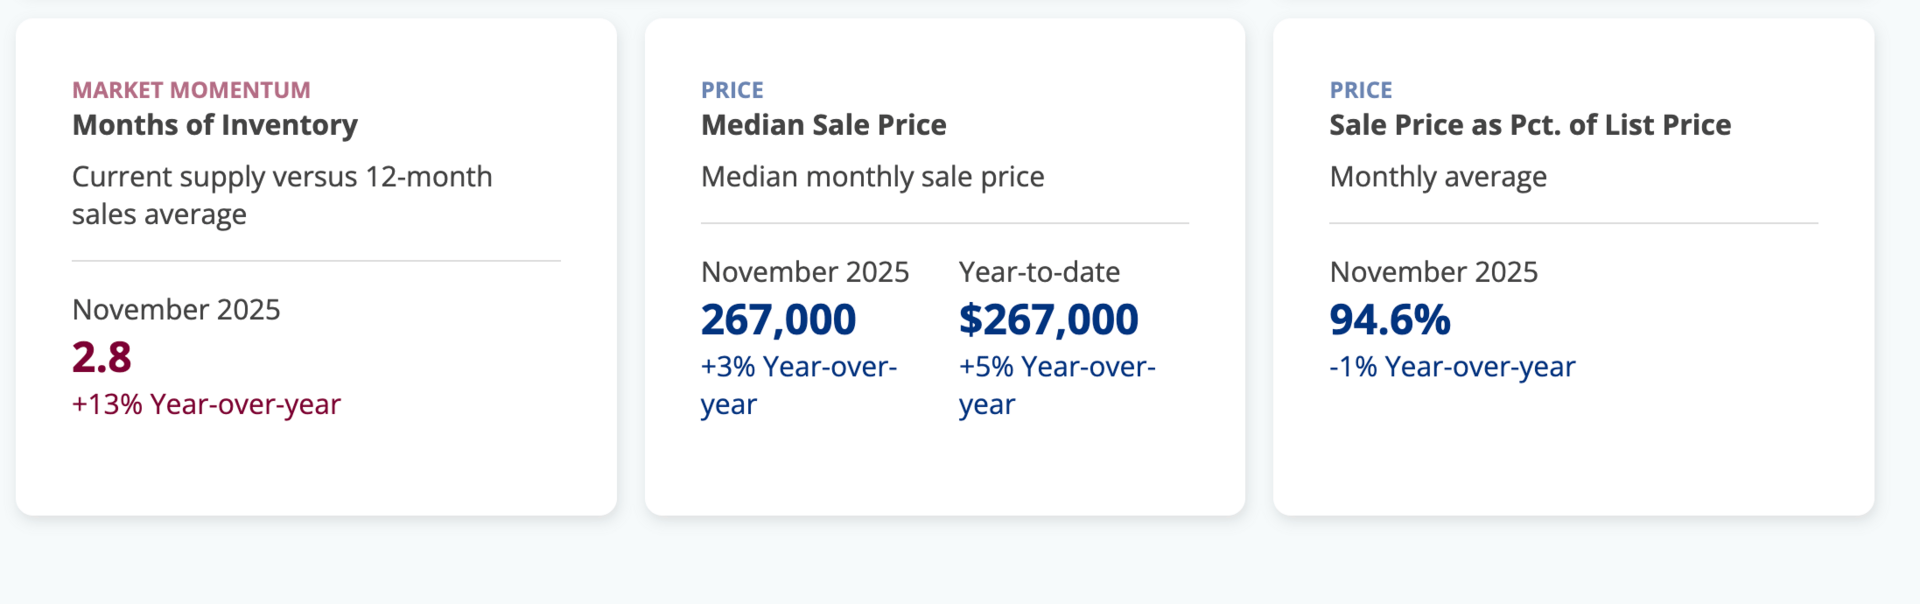
Task: Select the +3% Year-over-year price change
Action: (x=798, y=385)
